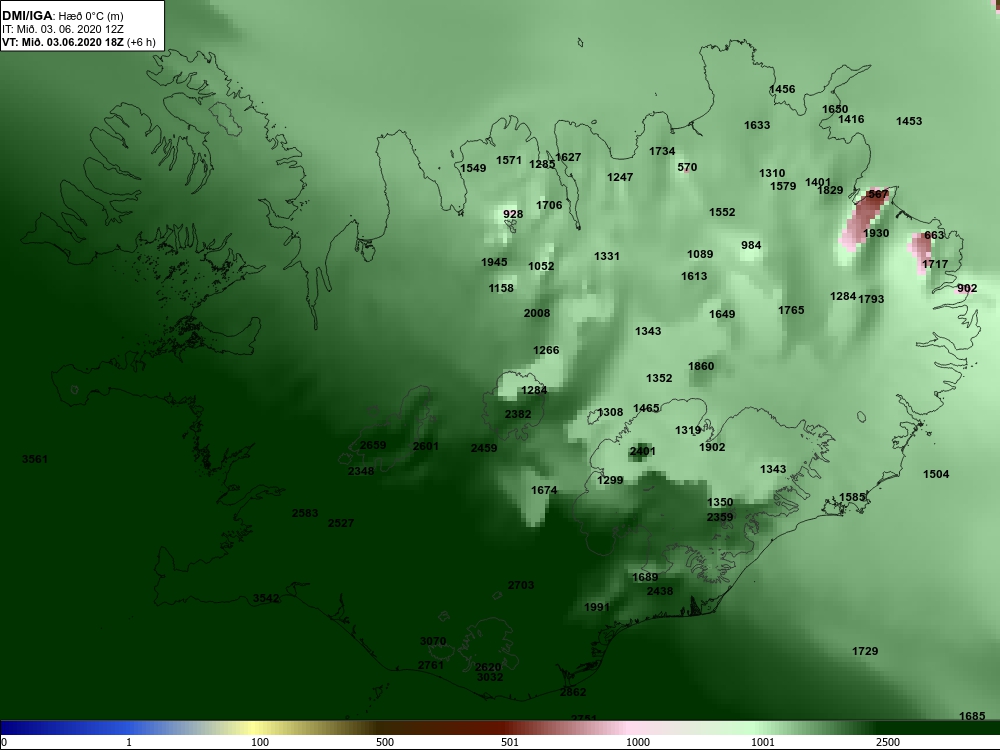Click the map value 2659
The height and width of the screenshot is (750, 1000).
[372, 445]
